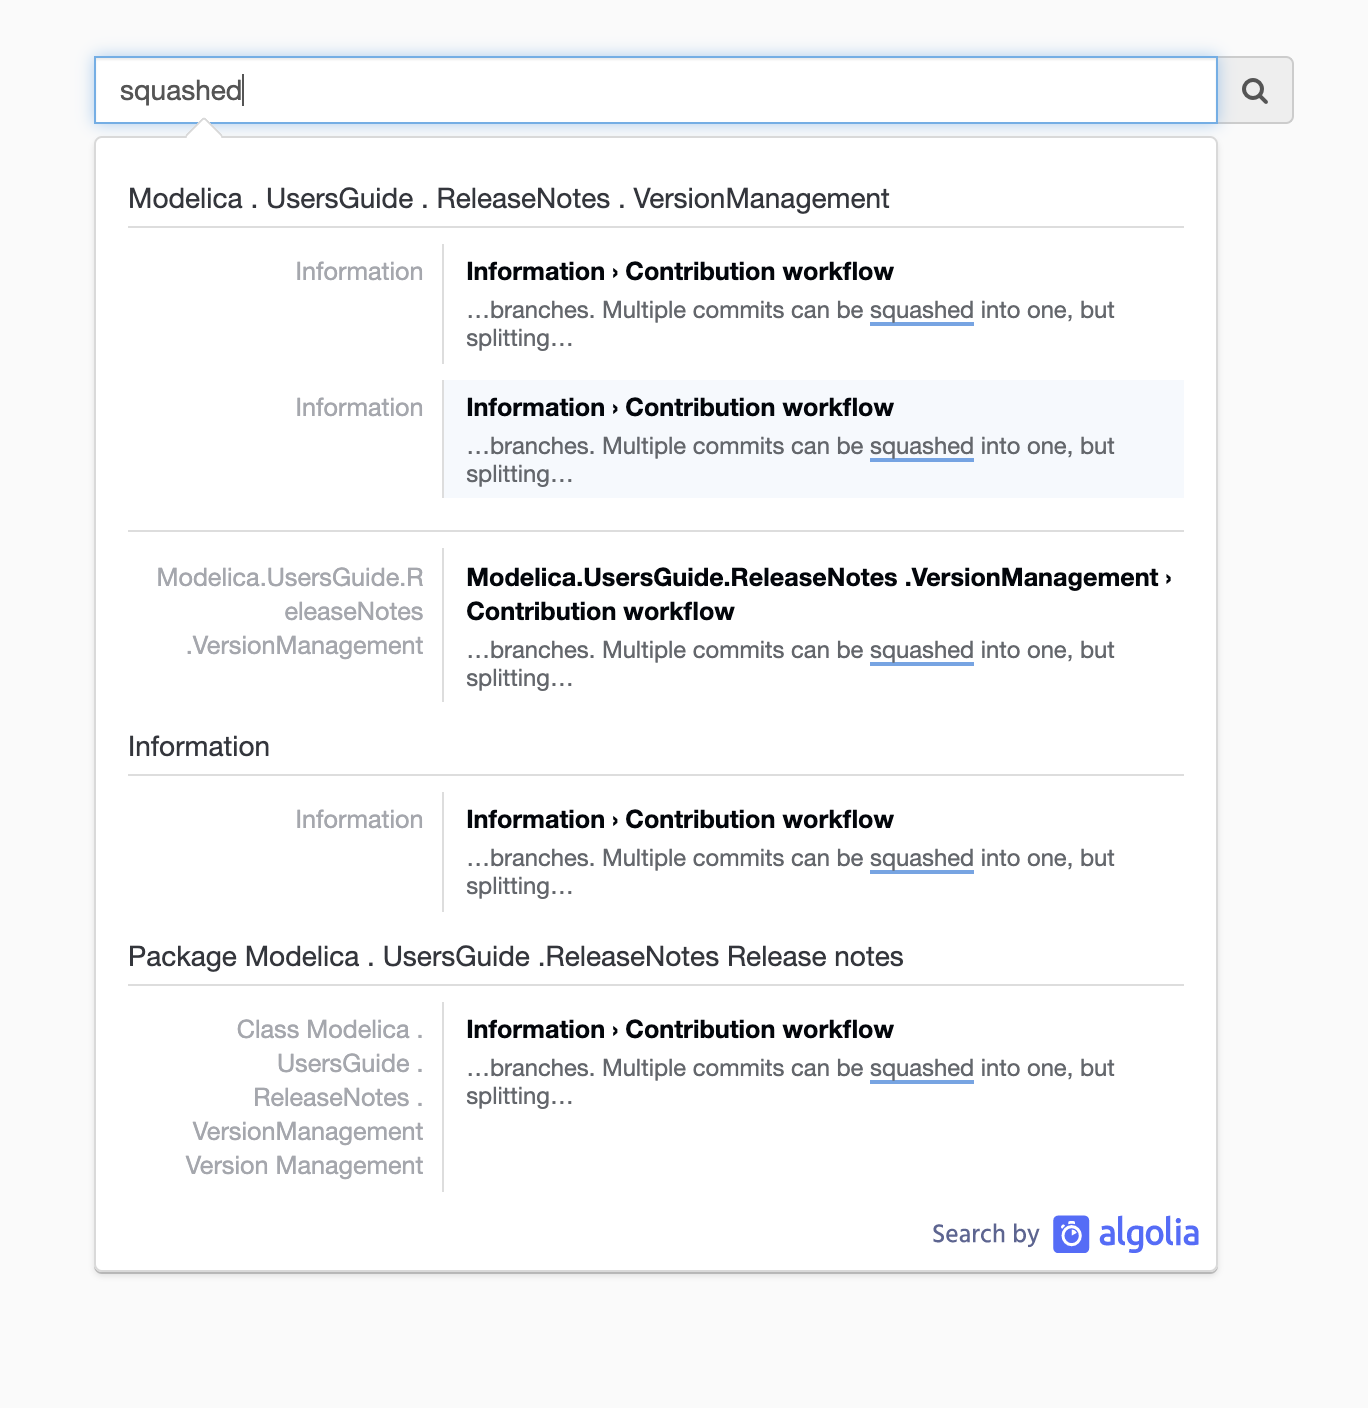The width and height of the screenshot is (1368, 1408).
Task: Click the 'Modelica.UsersGuide.ReleaseNotes .VersionManagement' gray label
Action: [290, 611]
